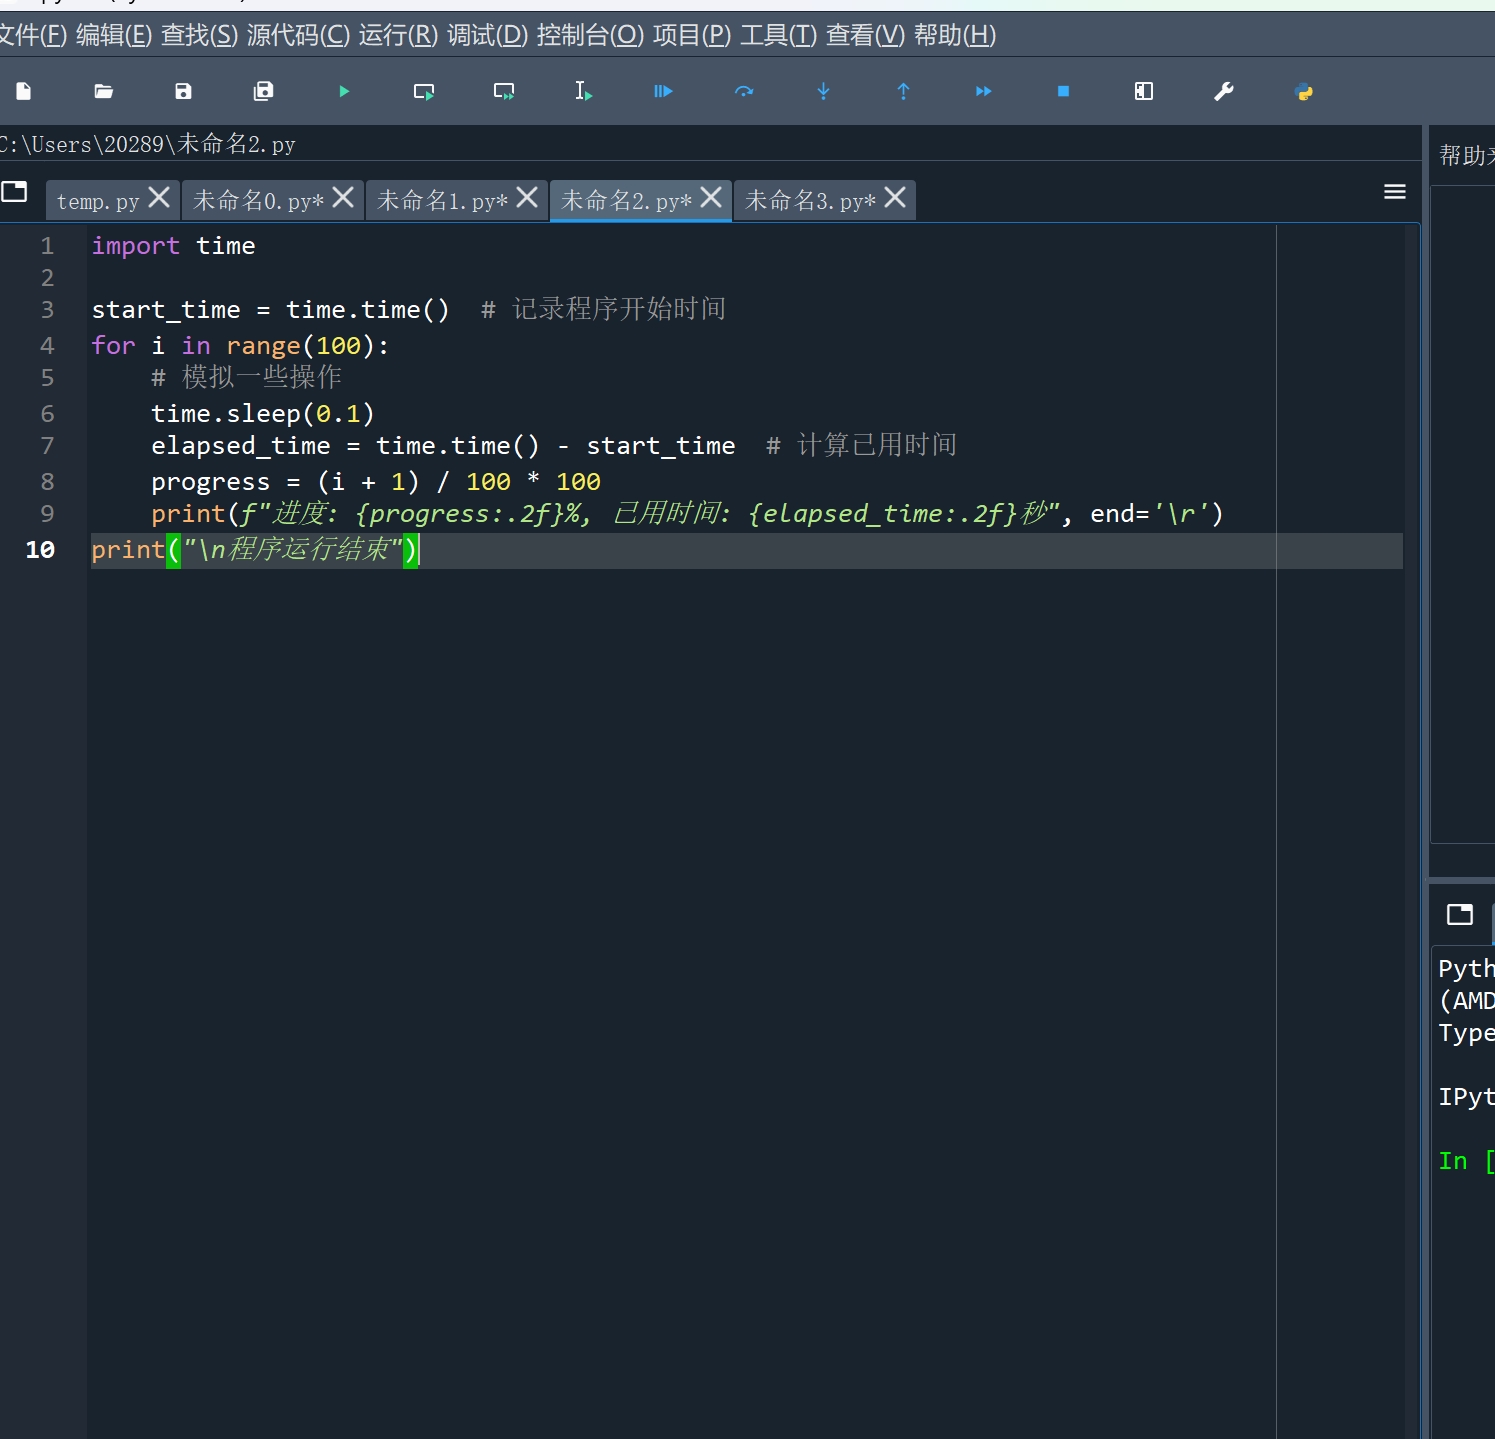Save the current file with floppy icon
Screen dimensions: 1495x1439
183,91
